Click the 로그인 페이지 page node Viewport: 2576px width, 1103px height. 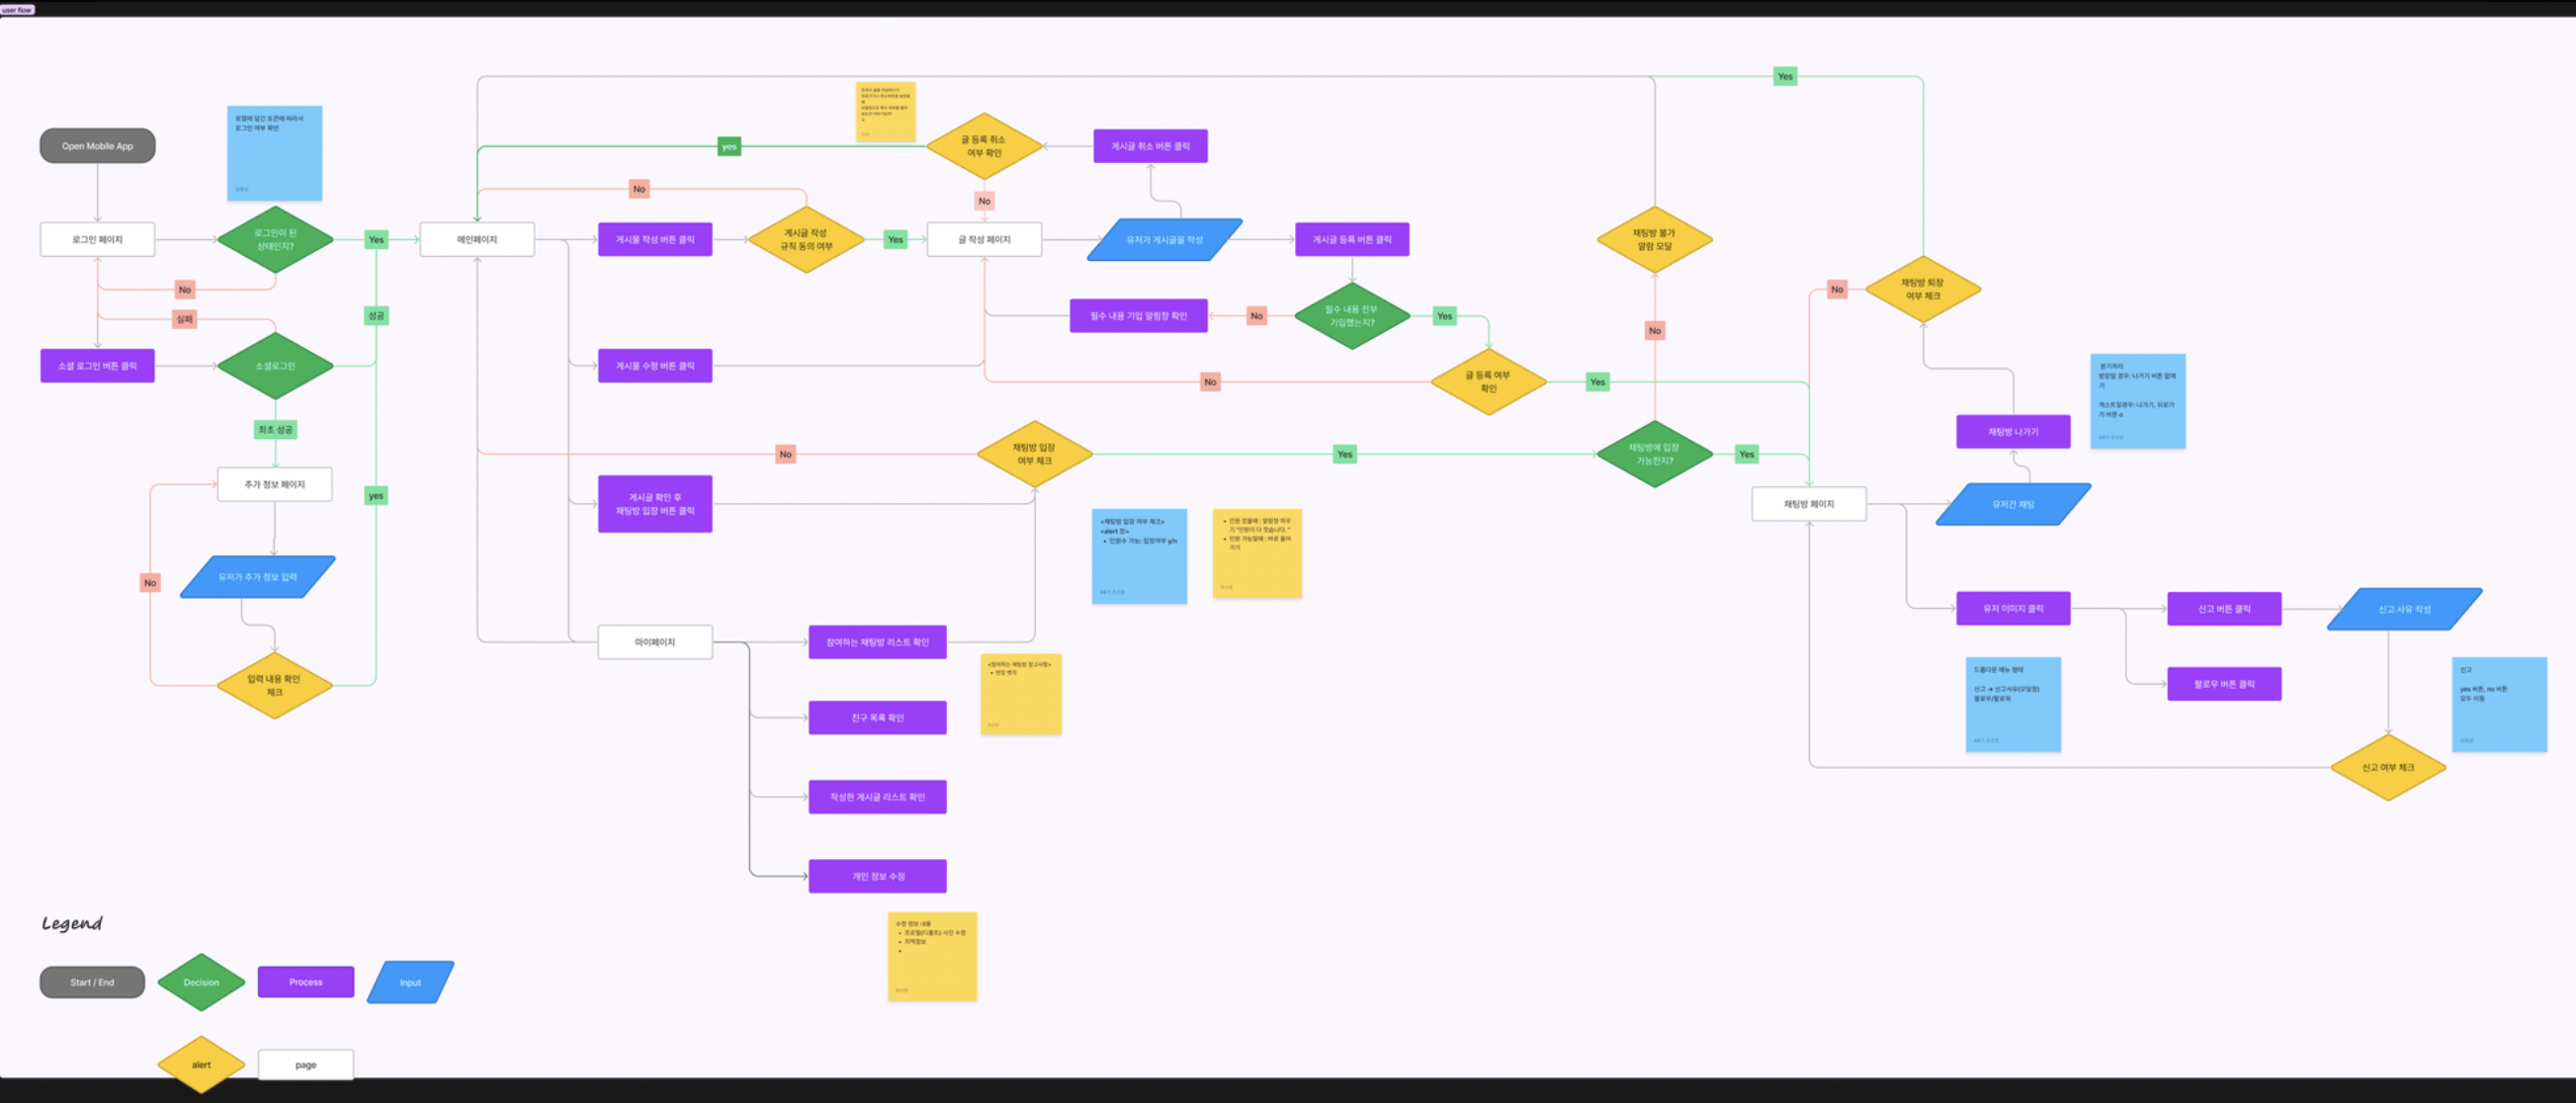pos(97,240)
